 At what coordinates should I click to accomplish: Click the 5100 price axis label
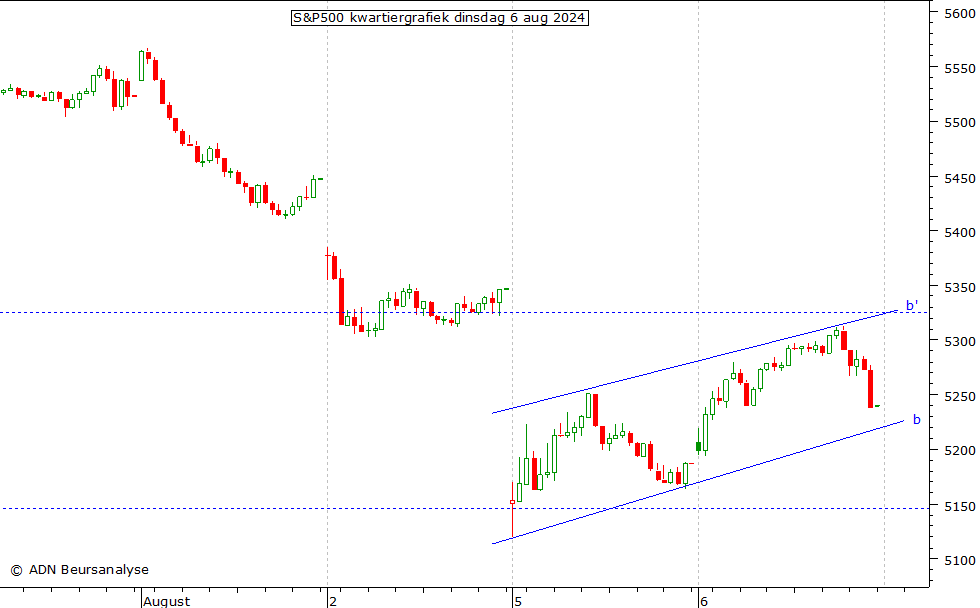pyautogui.click(x=960, y=561)
